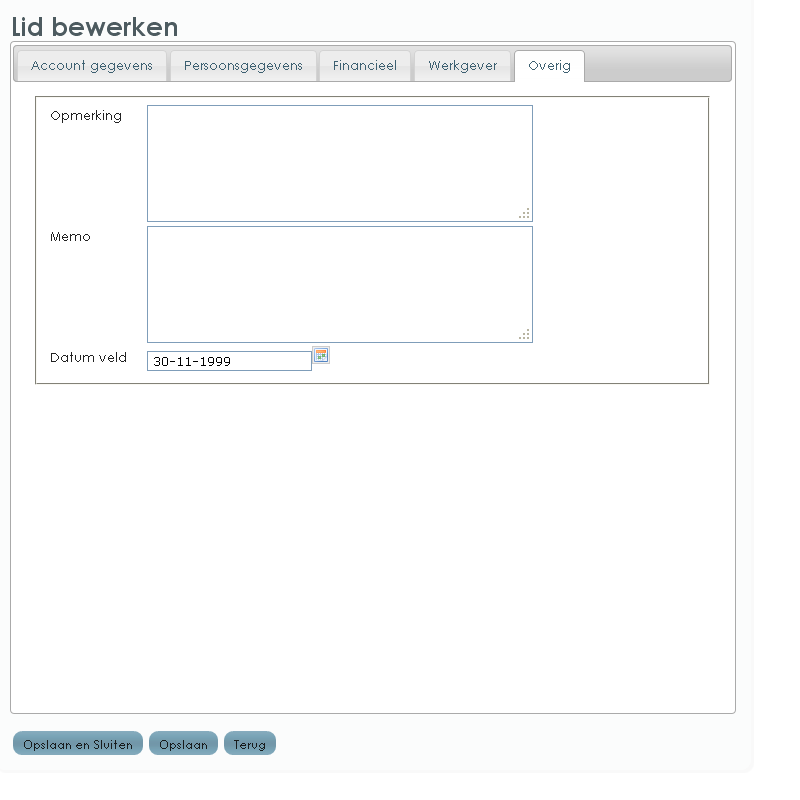Select the Overig tab
Image resolution: width=800 pixels, height=800 pixels.
pyautogui.click(x=549, y=66)
